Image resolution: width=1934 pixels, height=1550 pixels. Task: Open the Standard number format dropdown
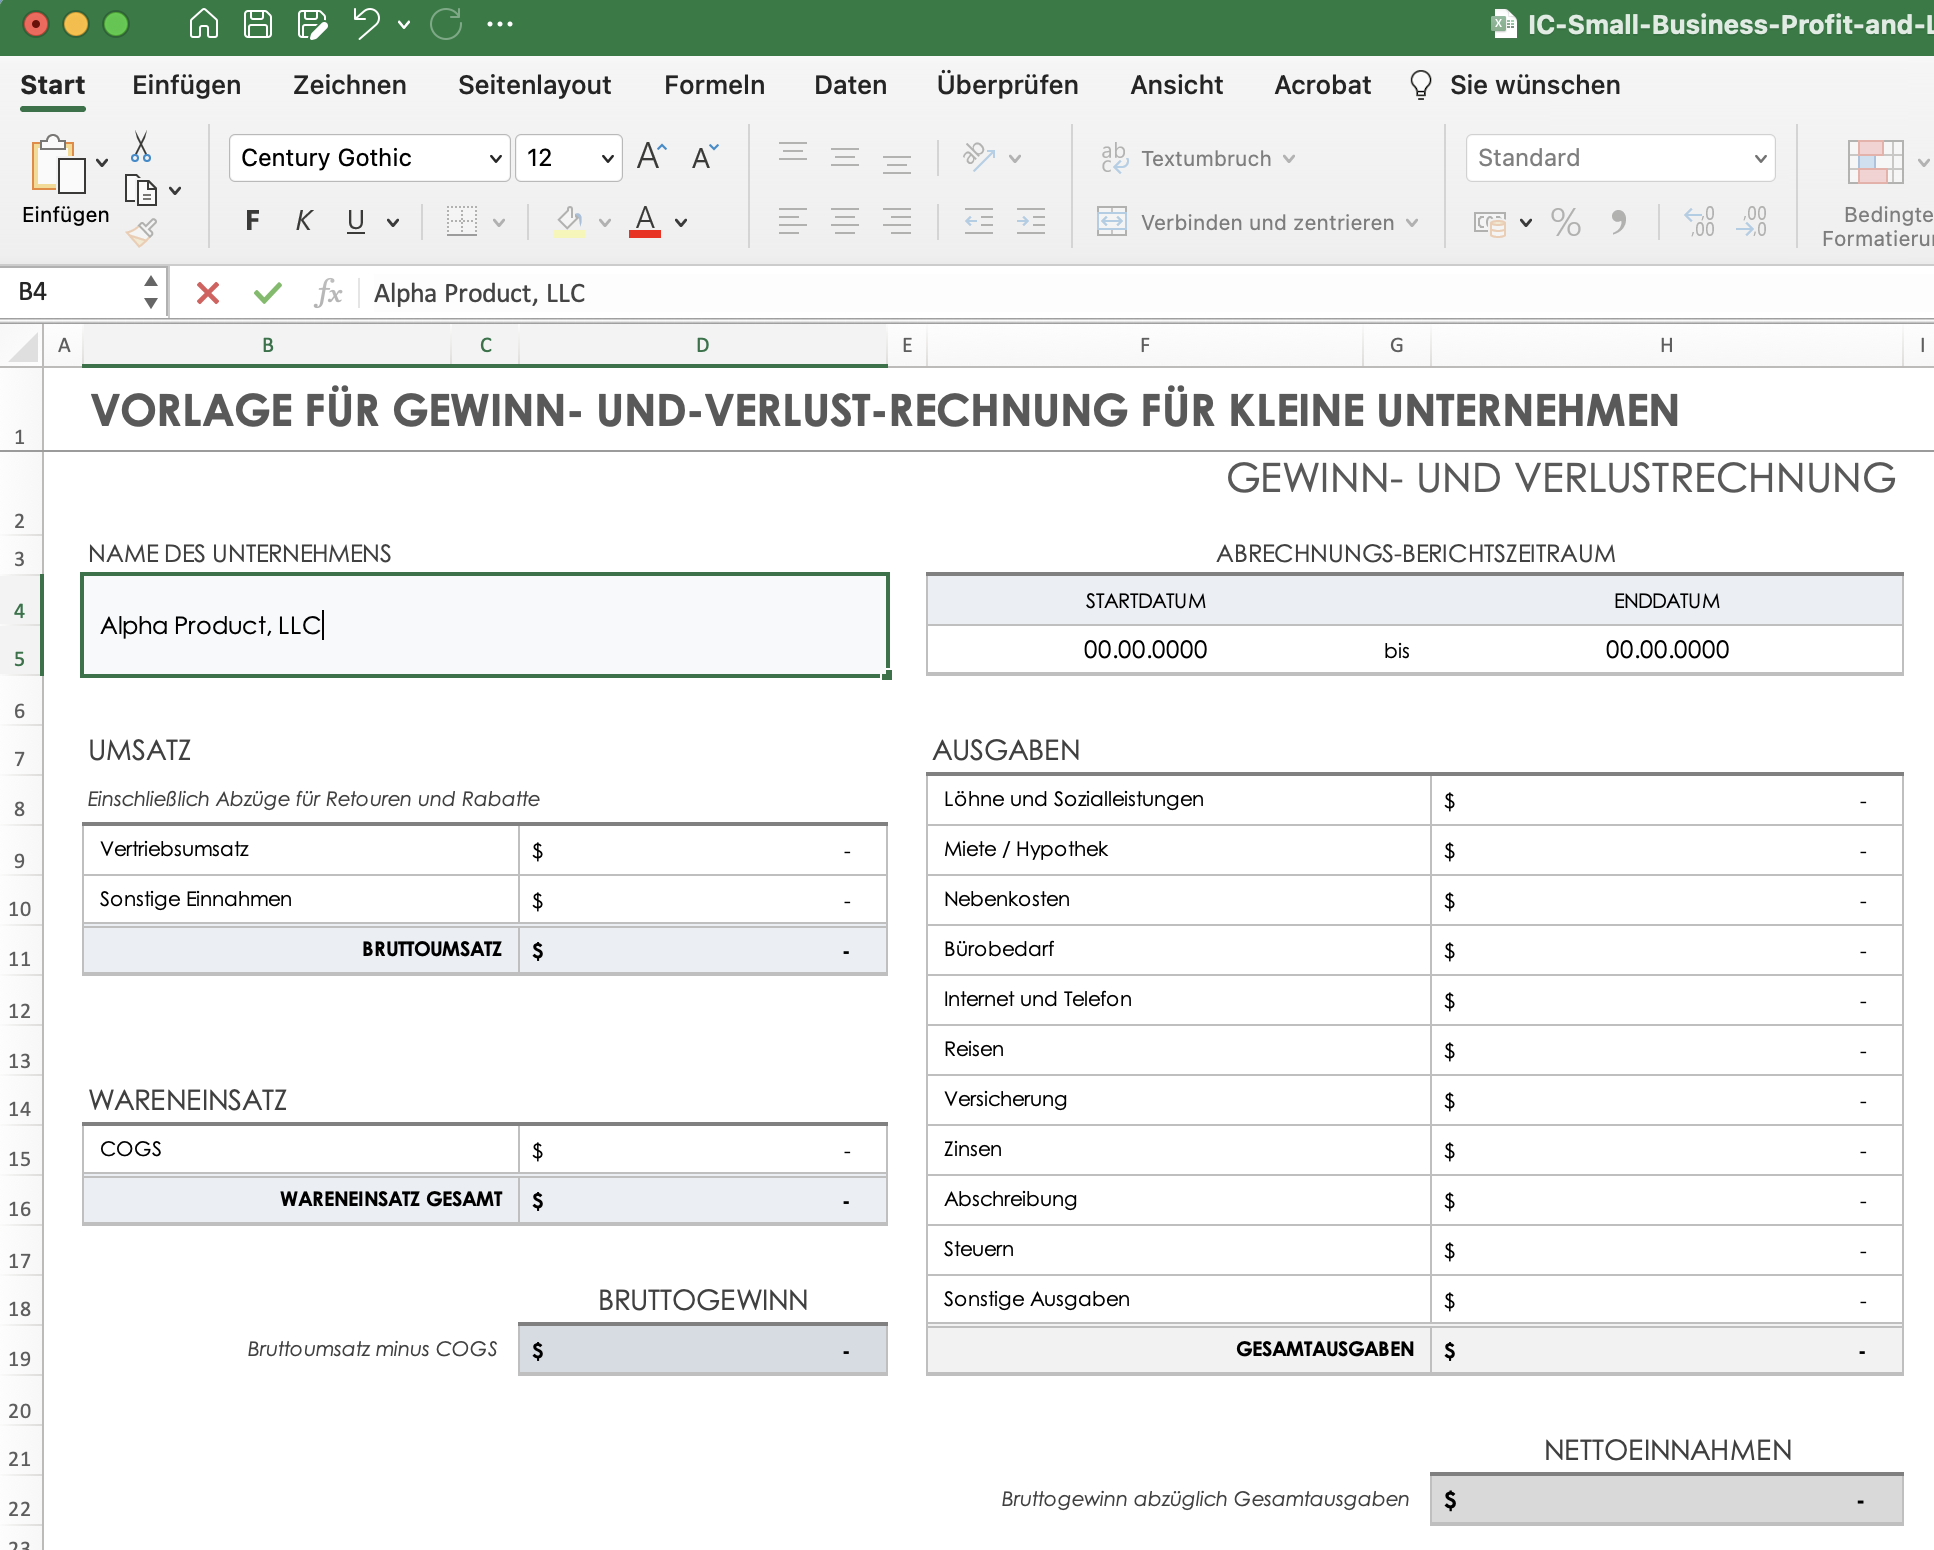tap(1620, 158)
